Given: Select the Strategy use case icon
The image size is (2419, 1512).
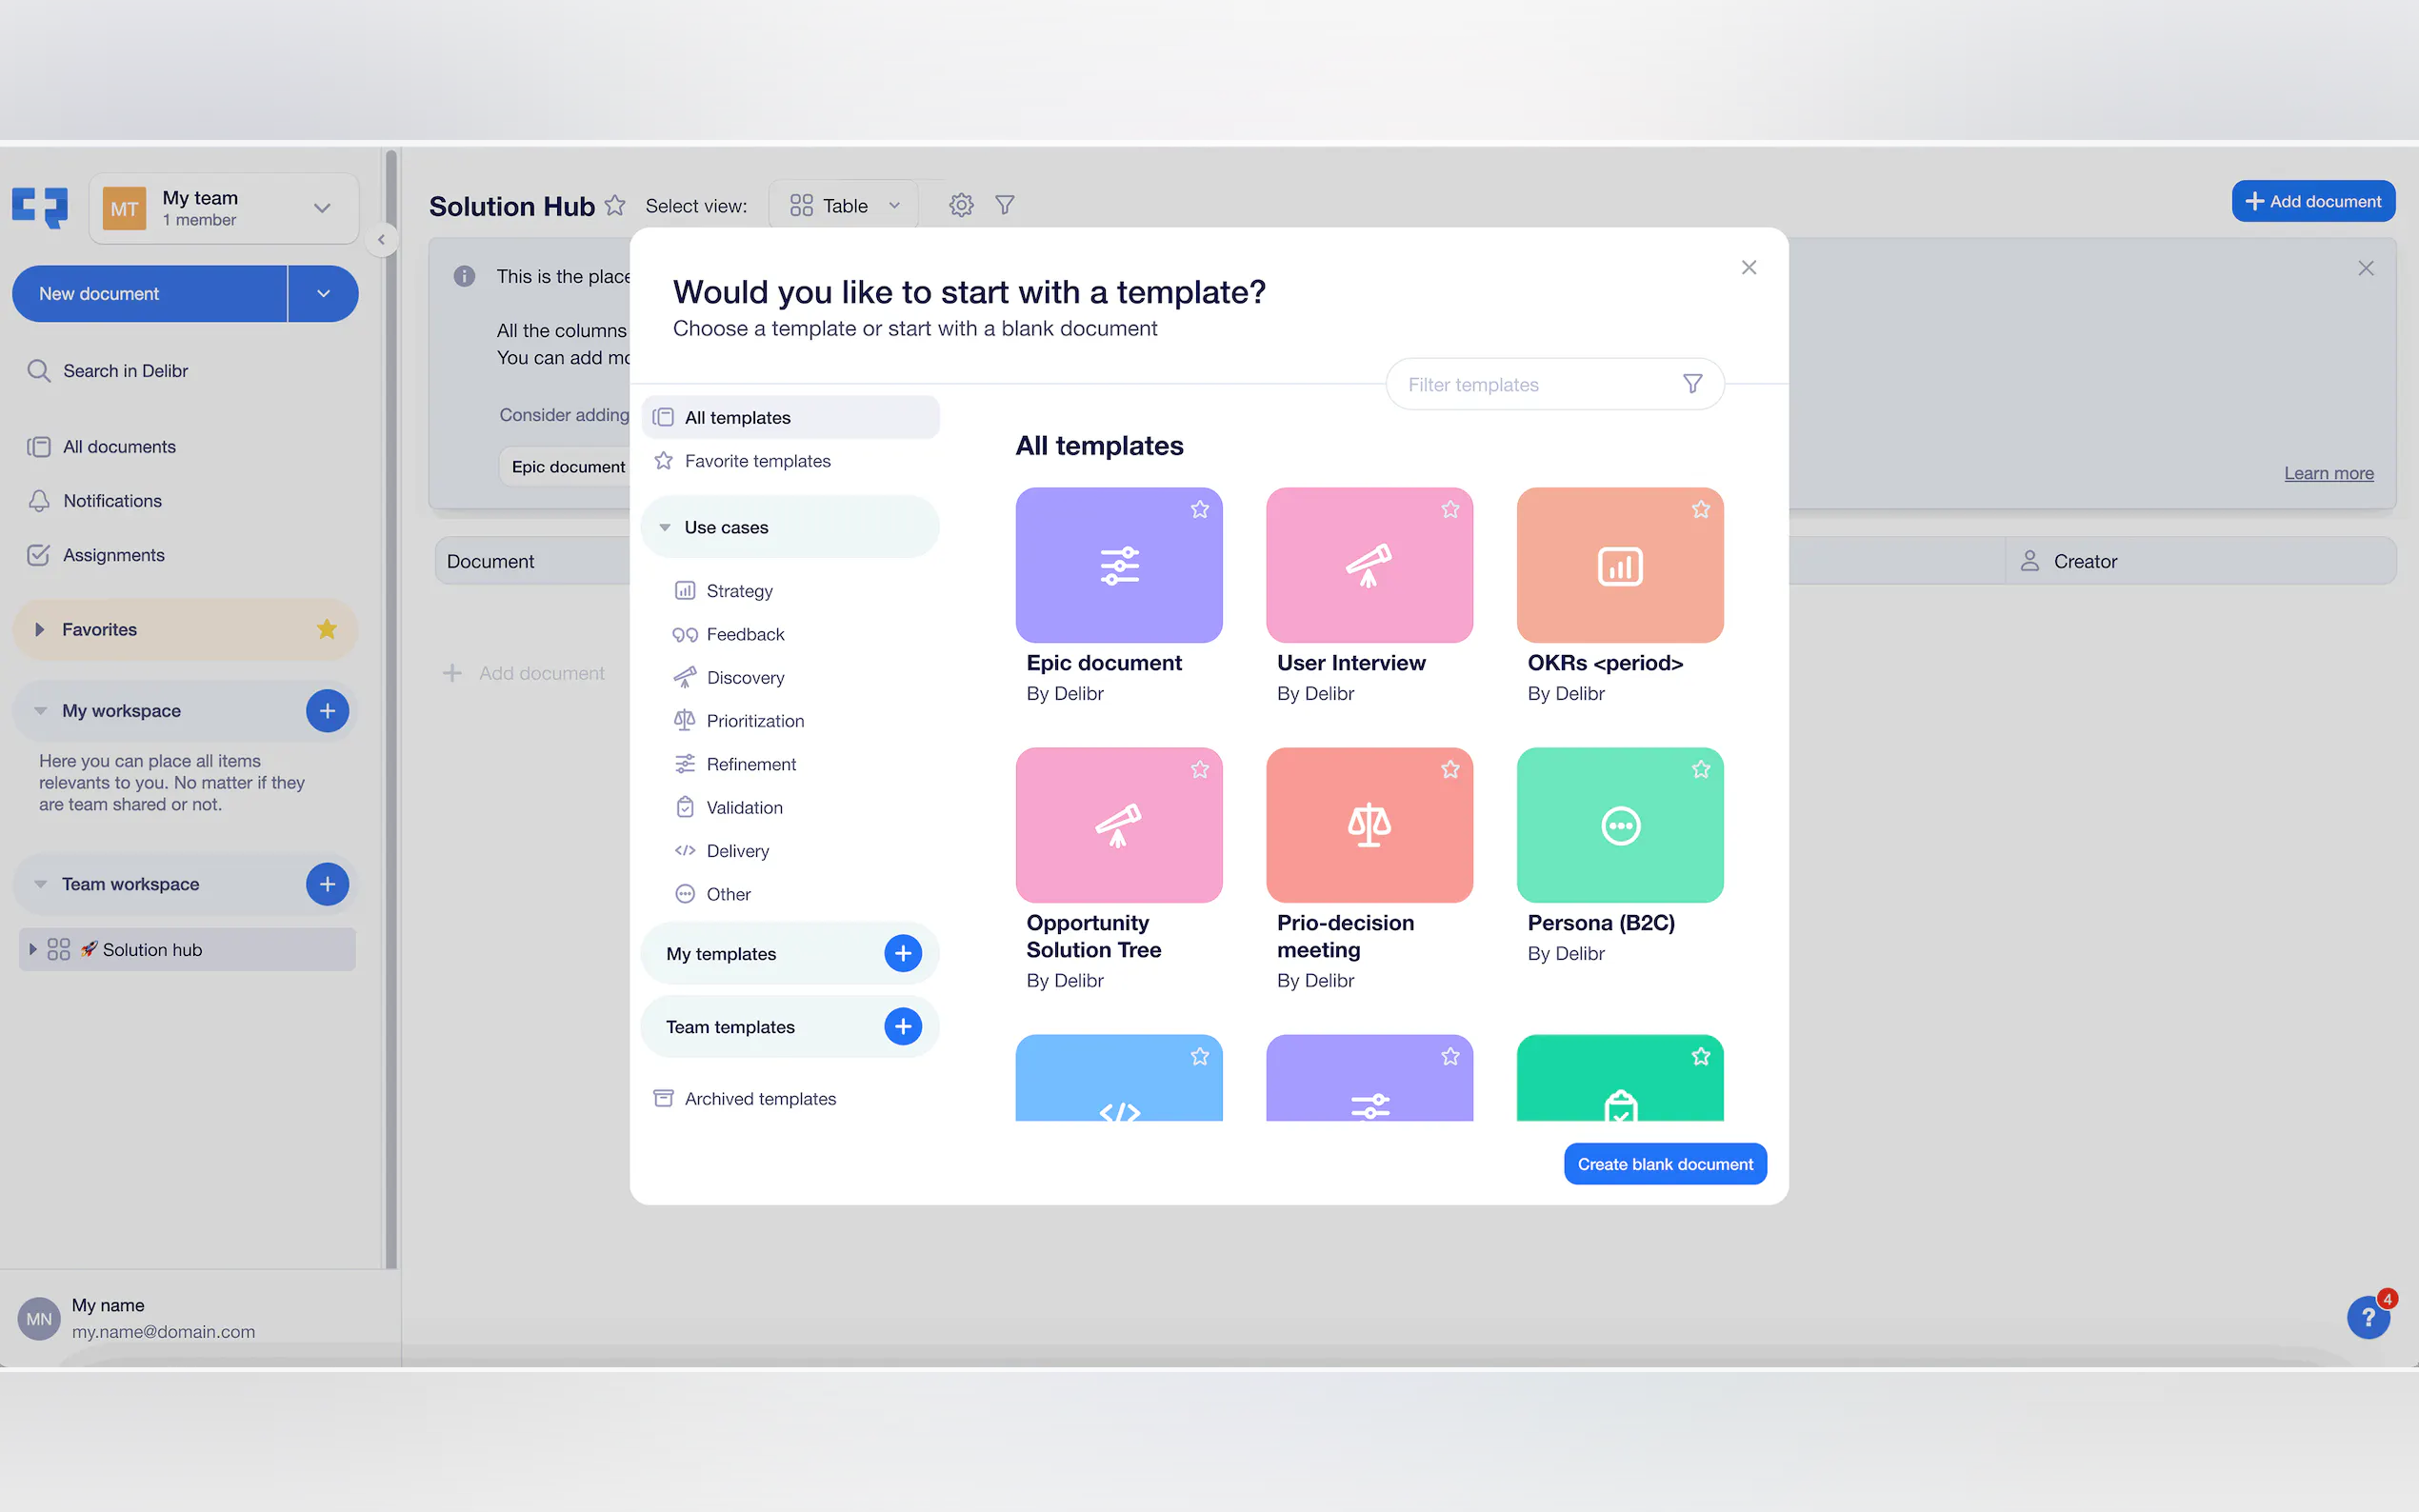Looking at the screenshot, I should tap(684, 590).
